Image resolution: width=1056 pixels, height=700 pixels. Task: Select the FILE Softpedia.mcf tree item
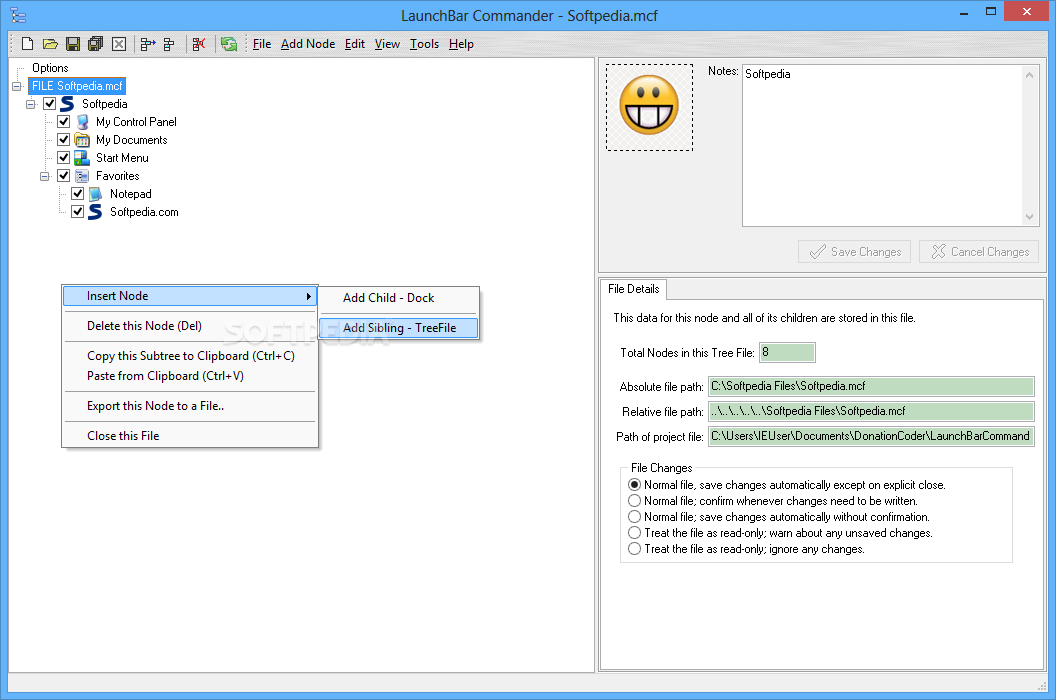pyautogui.click(x=77, y=86)
